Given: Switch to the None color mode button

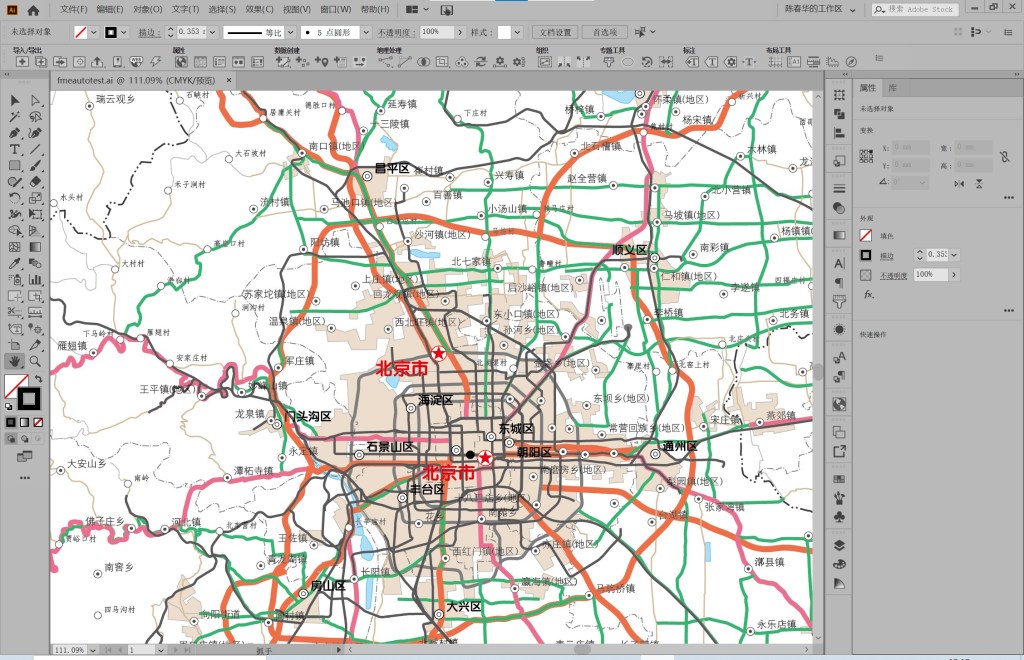Looking at the screenshot, I should [x=38, y=422].
